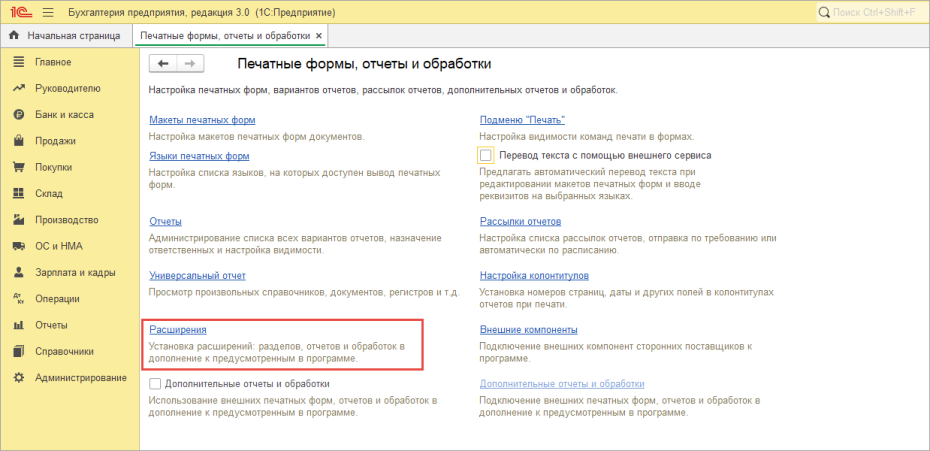Click the Склад boxes icon
Image resolution: width=930 pixels, height=451 pixels.
[x=19, y=193]
